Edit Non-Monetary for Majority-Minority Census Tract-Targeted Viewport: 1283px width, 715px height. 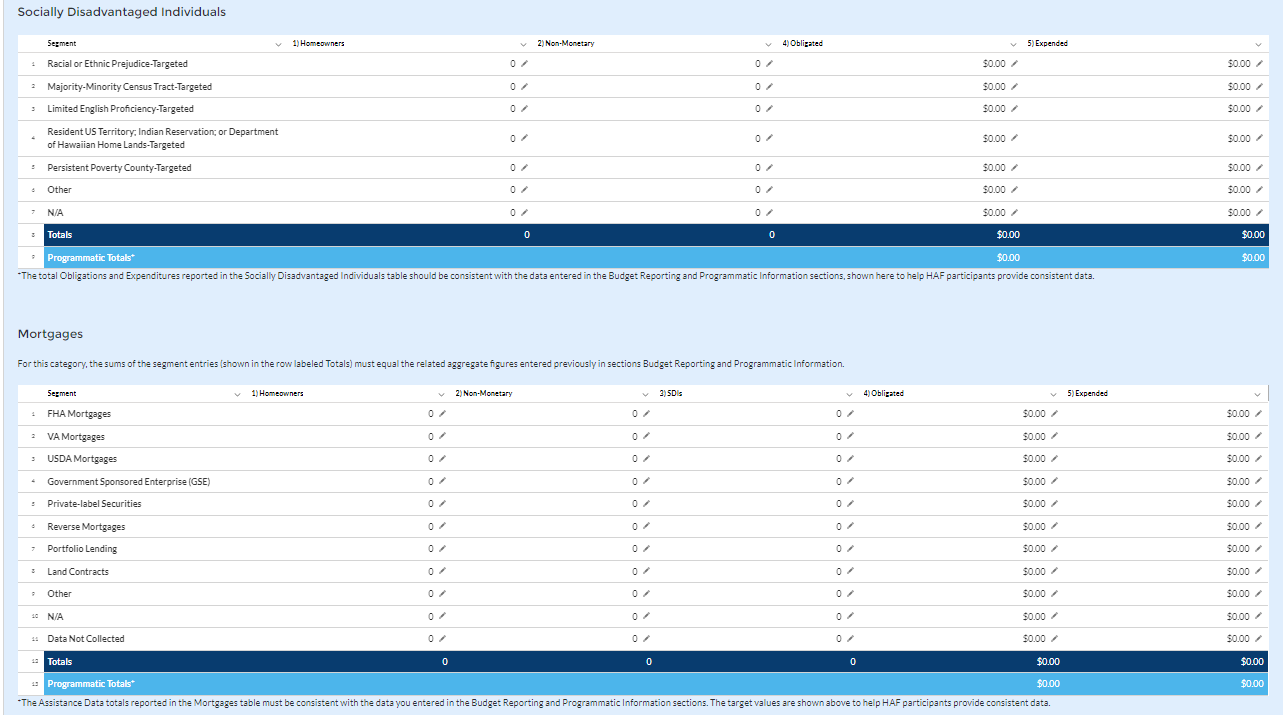[x=769, y=87]
